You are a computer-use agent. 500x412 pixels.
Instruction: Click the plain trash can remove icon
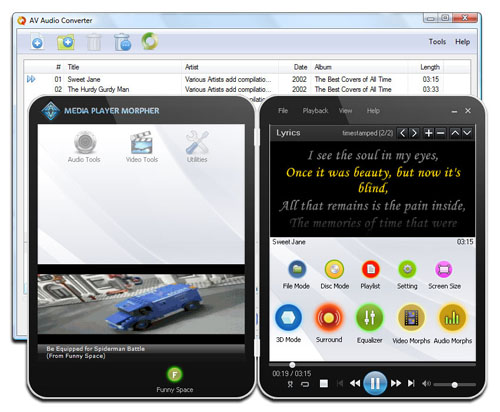pos(94,42)
